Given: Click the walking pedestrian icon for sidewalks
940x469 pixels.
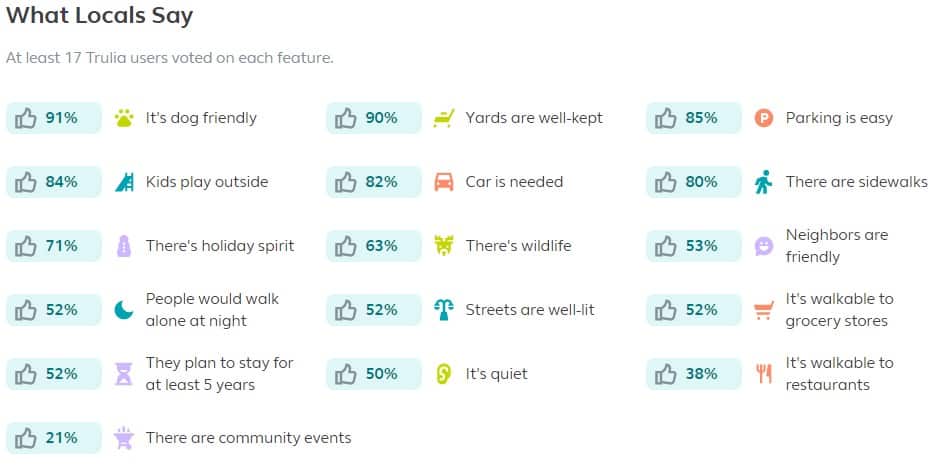Looking at the screenshot, I should [764, 182].
